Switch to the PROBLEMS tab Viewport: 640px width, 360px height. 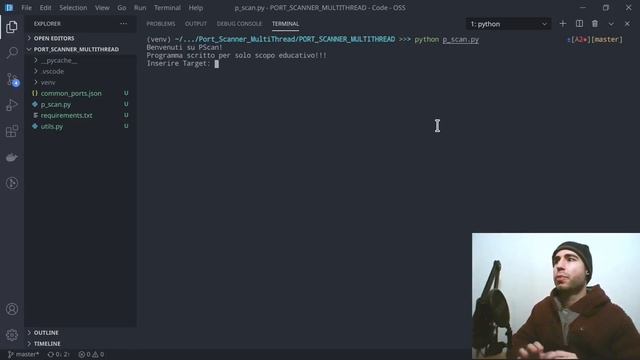[161, 24]
